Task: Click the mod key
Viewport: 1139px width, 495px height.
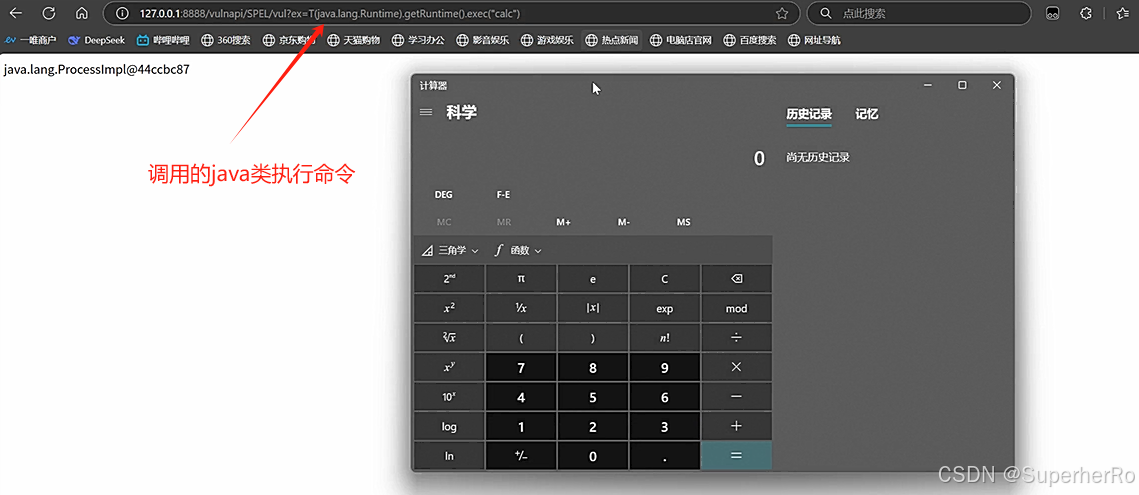Action: click(737, 309)
